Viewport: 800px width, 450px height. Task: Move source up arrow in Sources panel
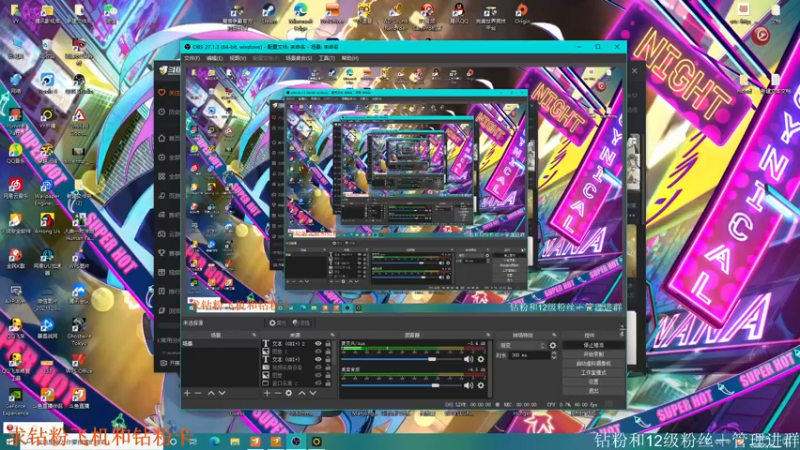(x=302, y=393)
